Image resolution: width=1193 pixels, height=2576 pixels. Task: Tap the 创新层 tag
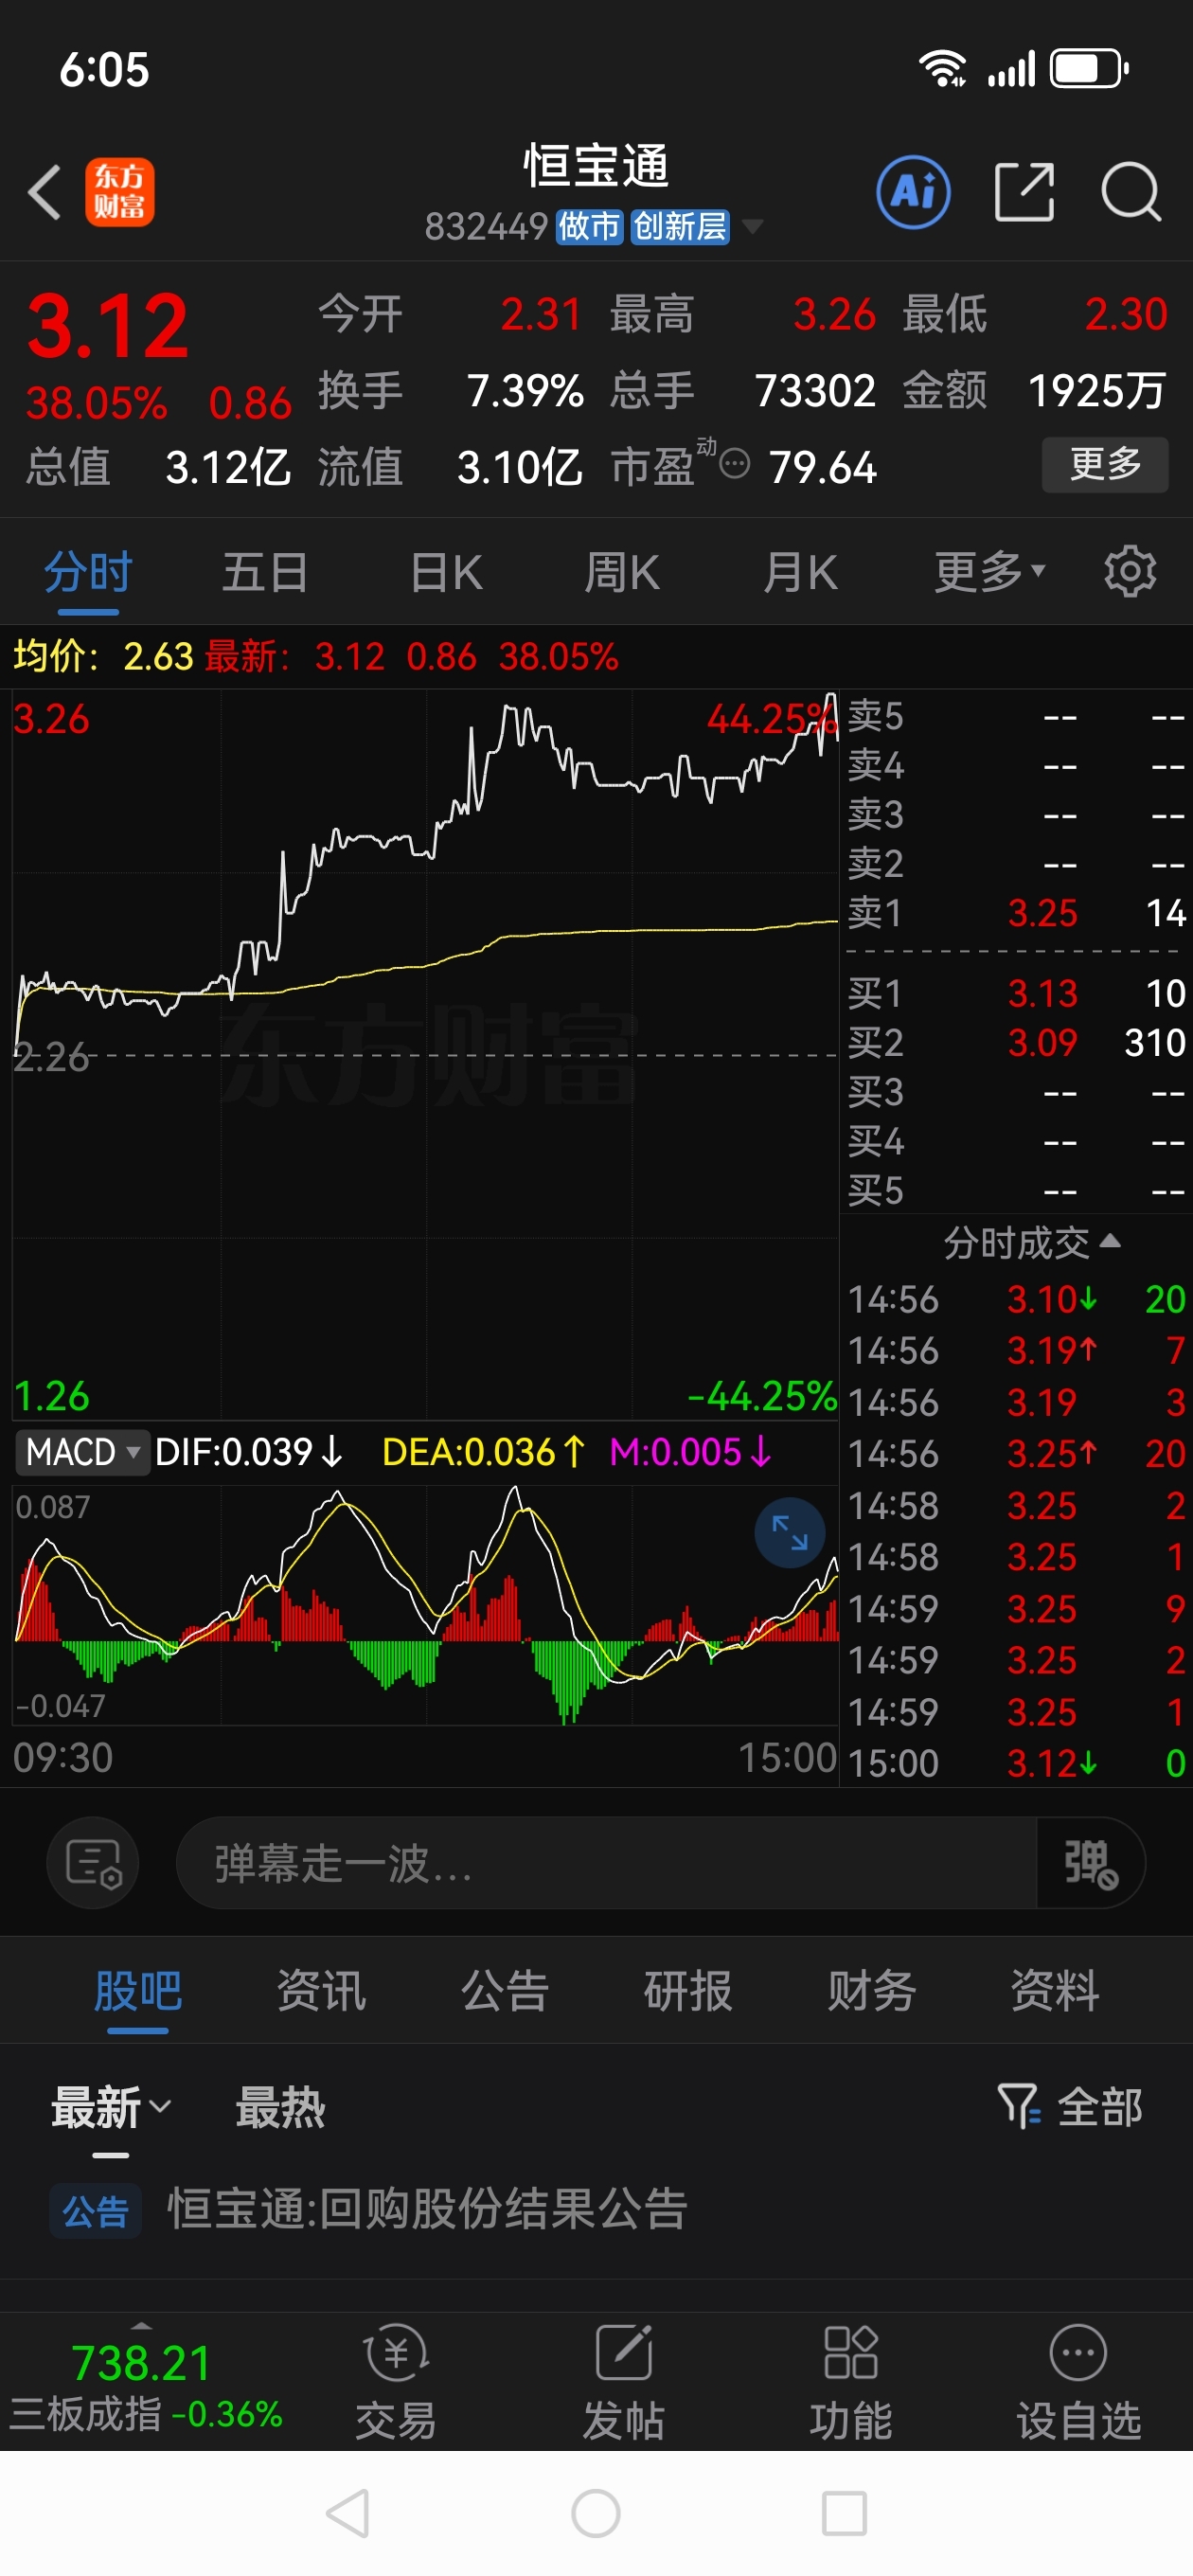(679, 226)
